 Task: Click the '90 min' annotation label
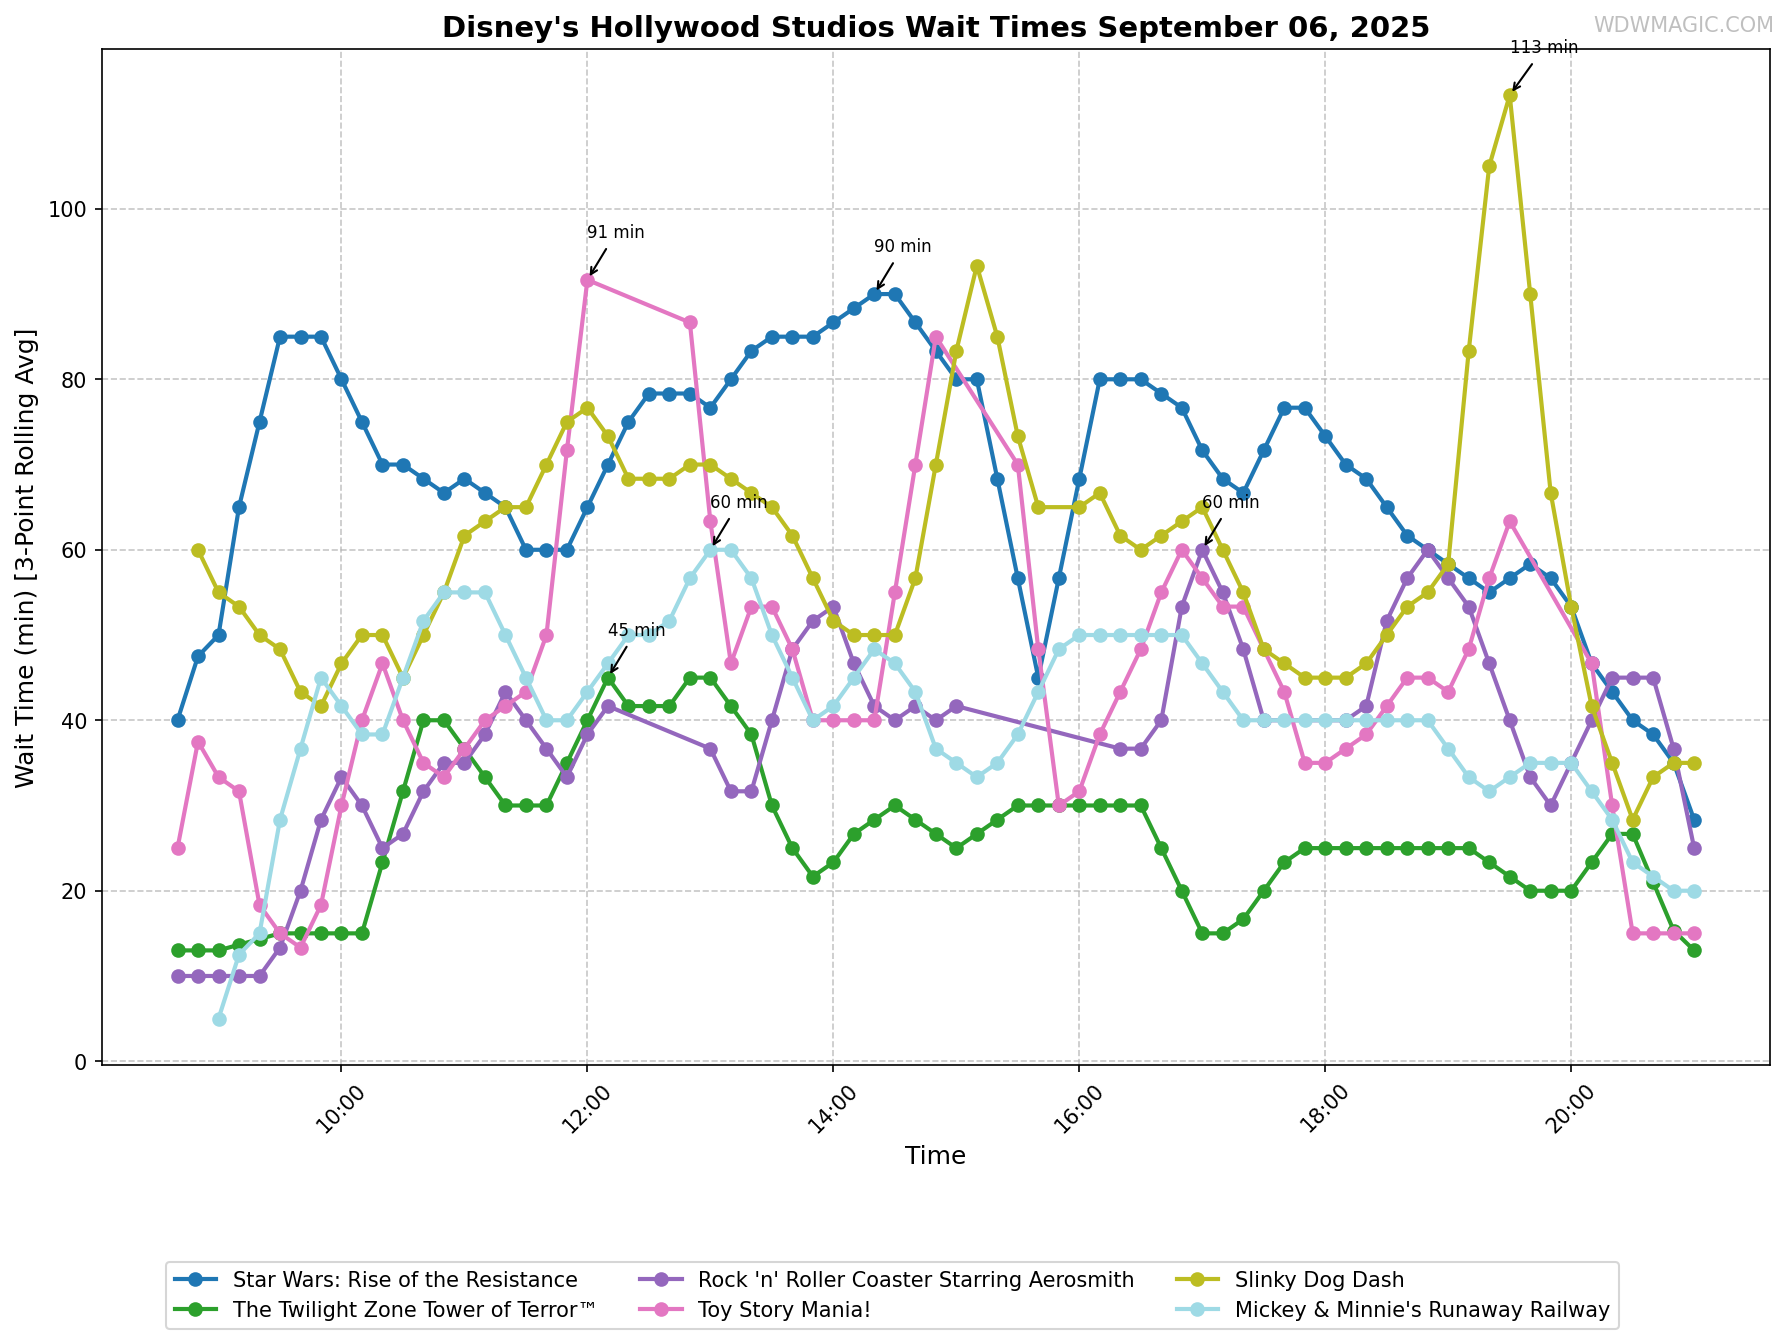coord(902,246)
